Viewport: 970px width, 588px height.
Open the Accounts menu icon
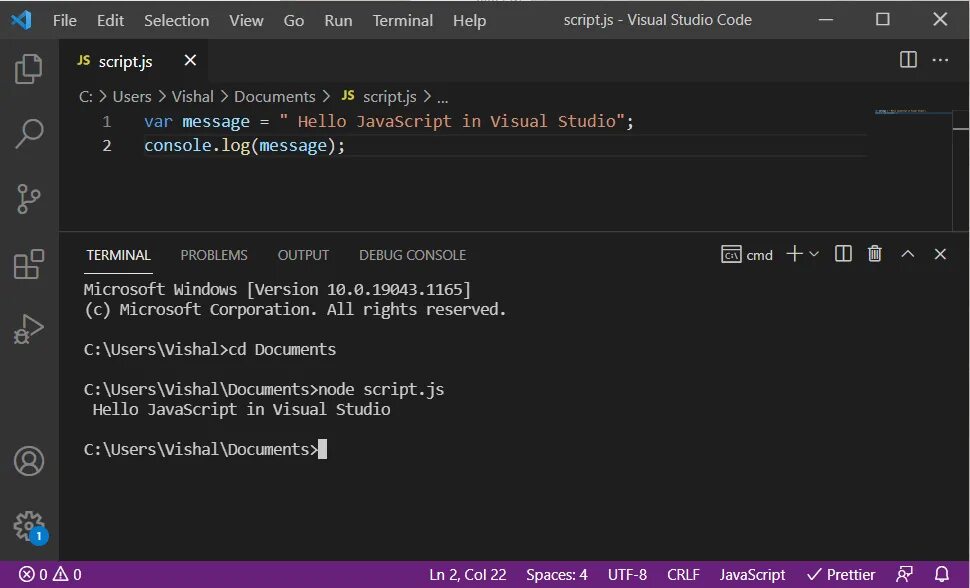point(29,461)
